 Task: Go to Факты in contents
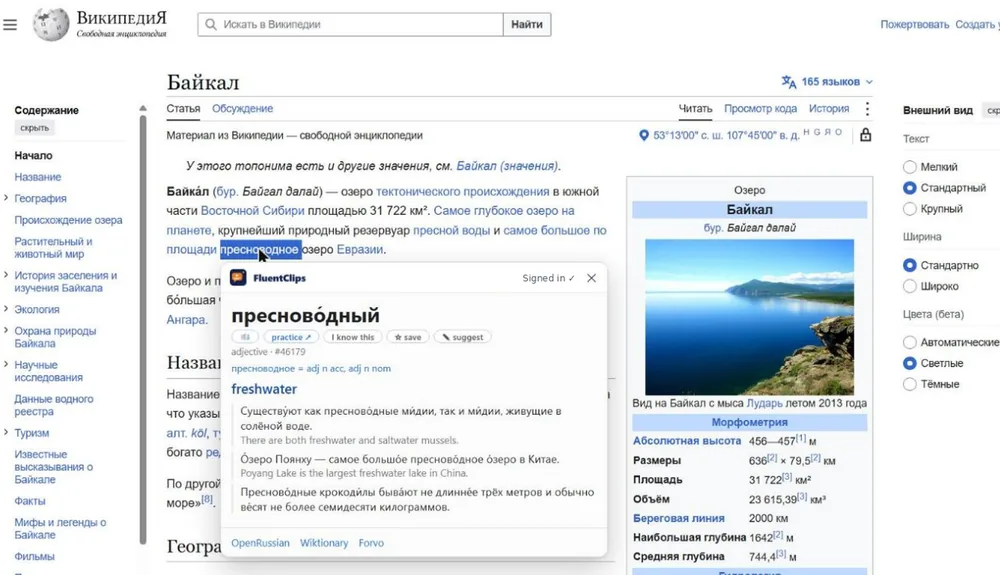pos(29,501)
